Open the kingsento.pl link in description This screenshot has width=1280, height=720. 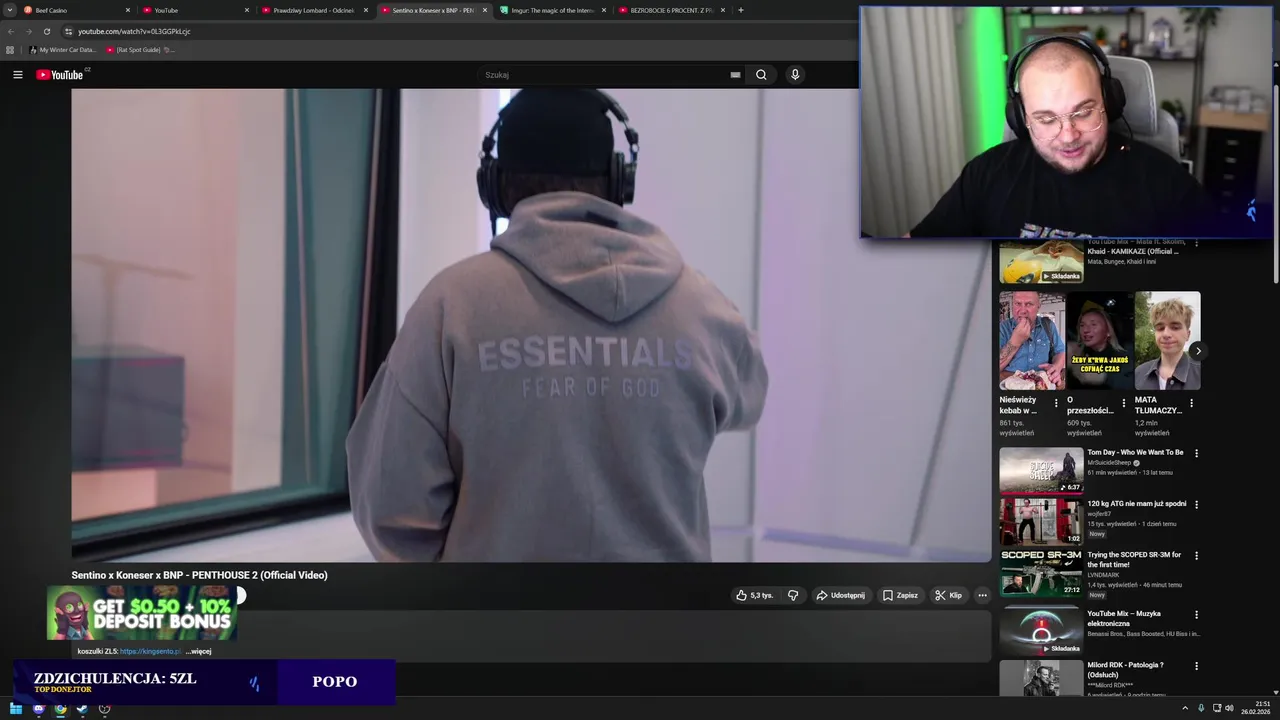point(150,651)
